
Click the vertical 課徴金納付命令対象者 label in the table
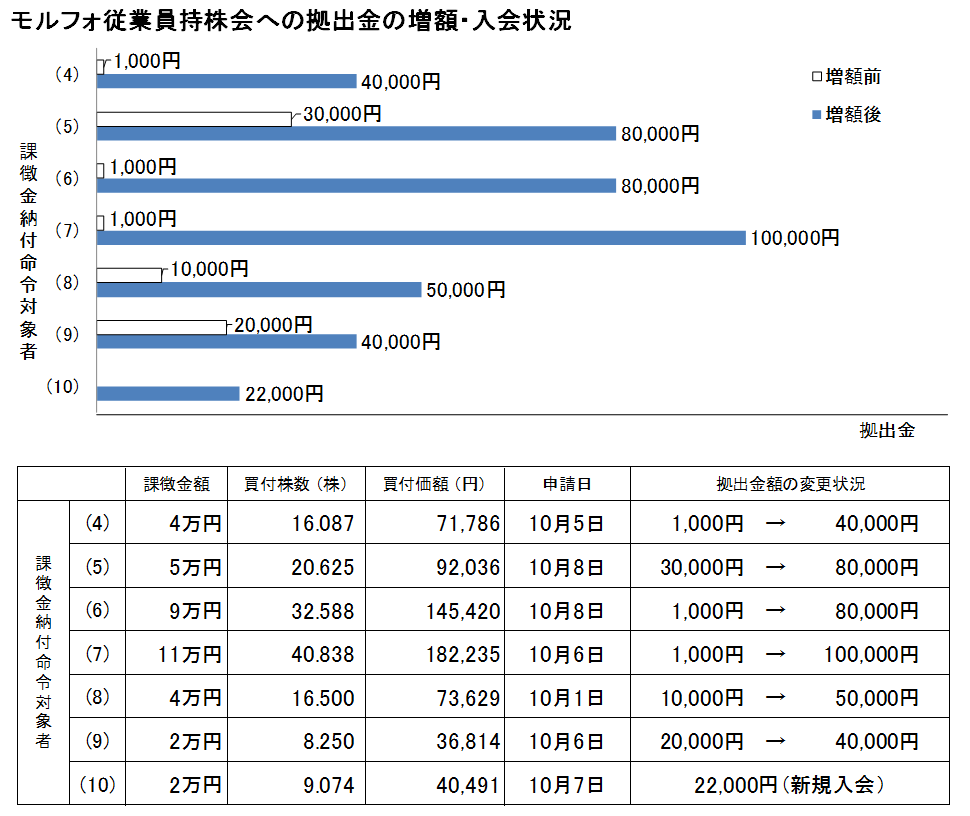(43, 655)
